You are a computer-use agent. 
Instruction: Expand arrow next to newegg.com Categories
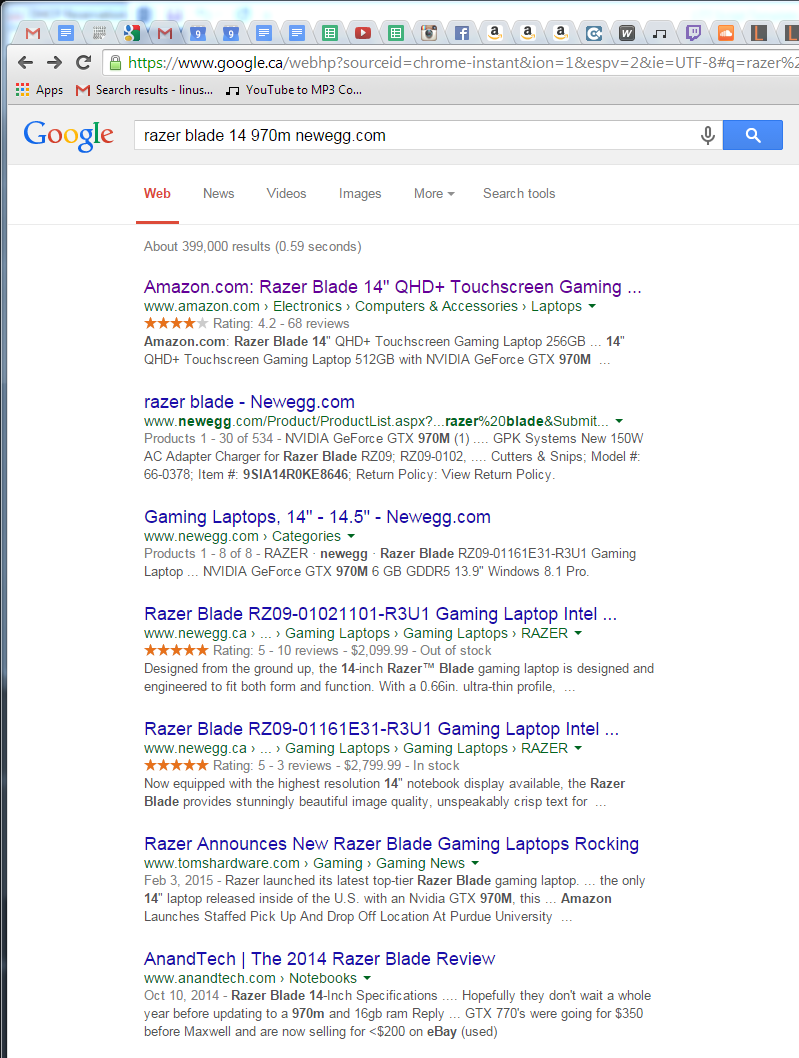351,536
